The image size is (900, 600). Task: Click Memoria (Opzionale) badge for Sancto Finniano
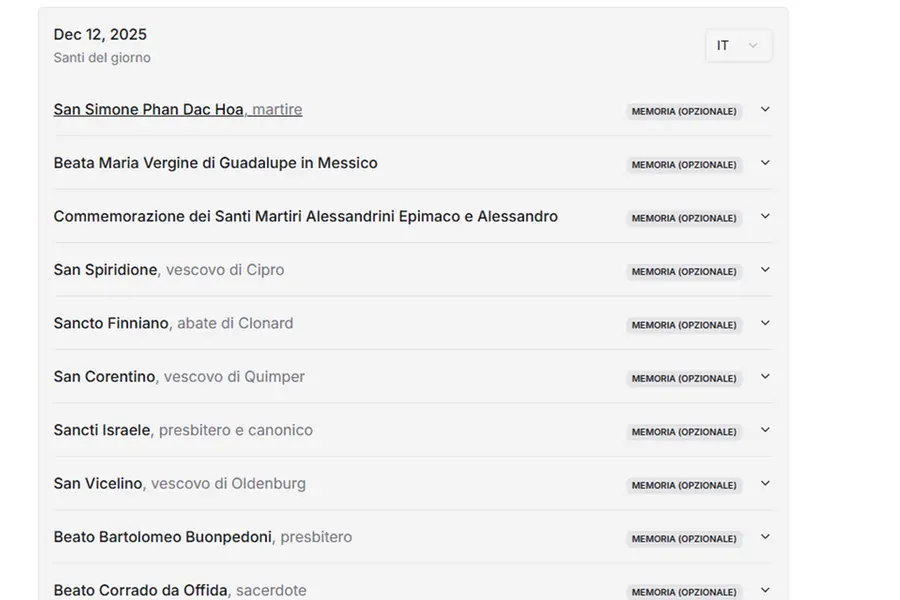(x=684, y=325)
